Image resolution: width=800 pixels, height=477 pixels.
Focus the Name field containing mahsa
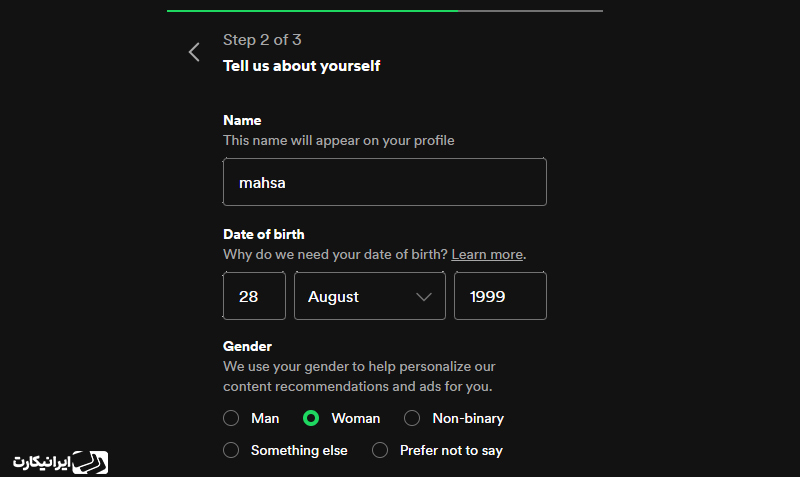pyautogui.click(x=385, y=182)
